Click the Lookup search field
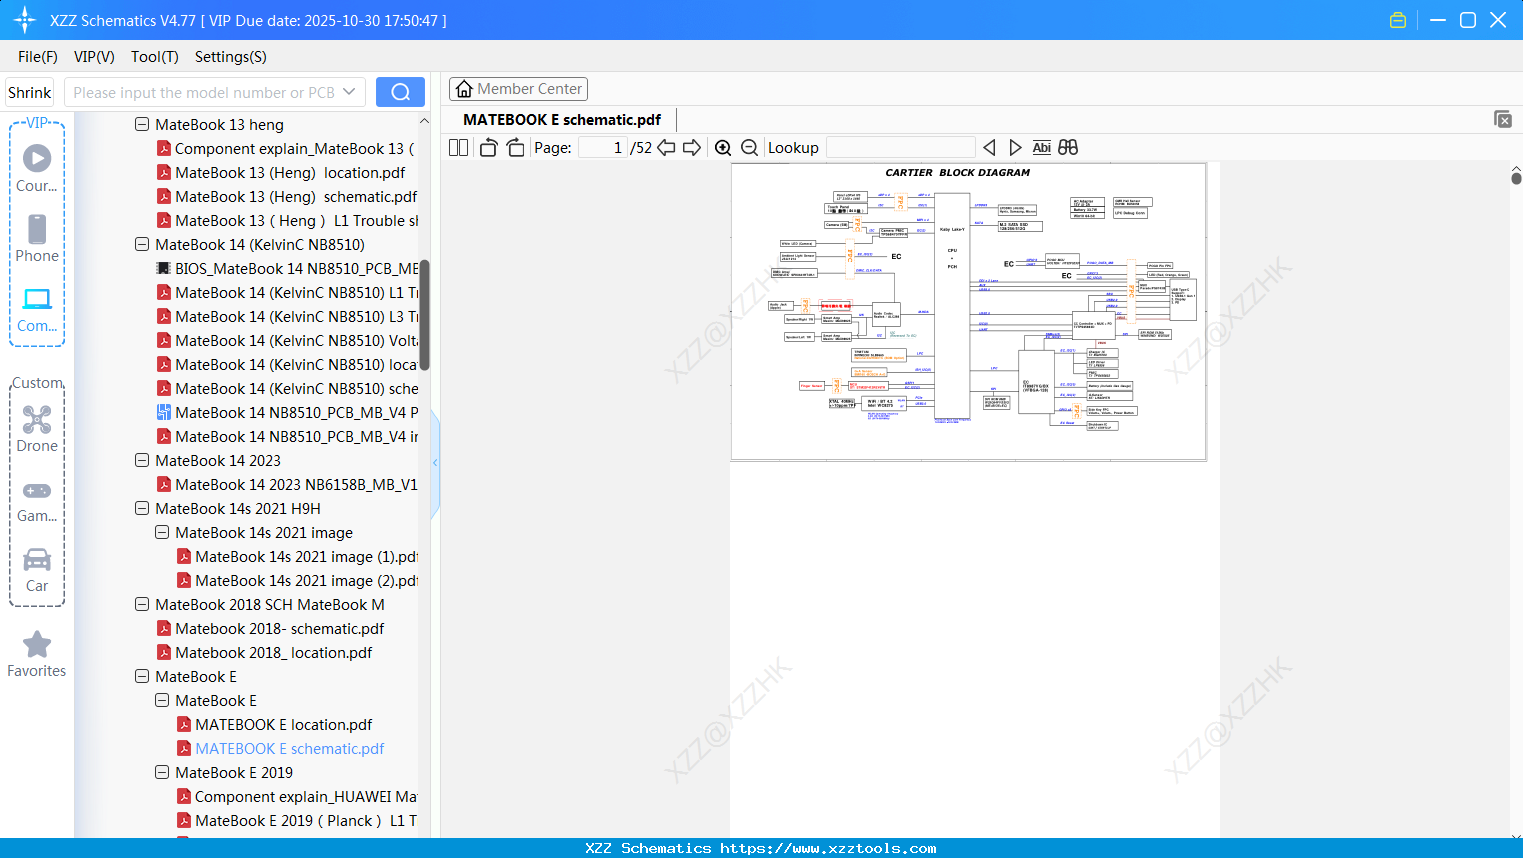 [x=901, y=148]
